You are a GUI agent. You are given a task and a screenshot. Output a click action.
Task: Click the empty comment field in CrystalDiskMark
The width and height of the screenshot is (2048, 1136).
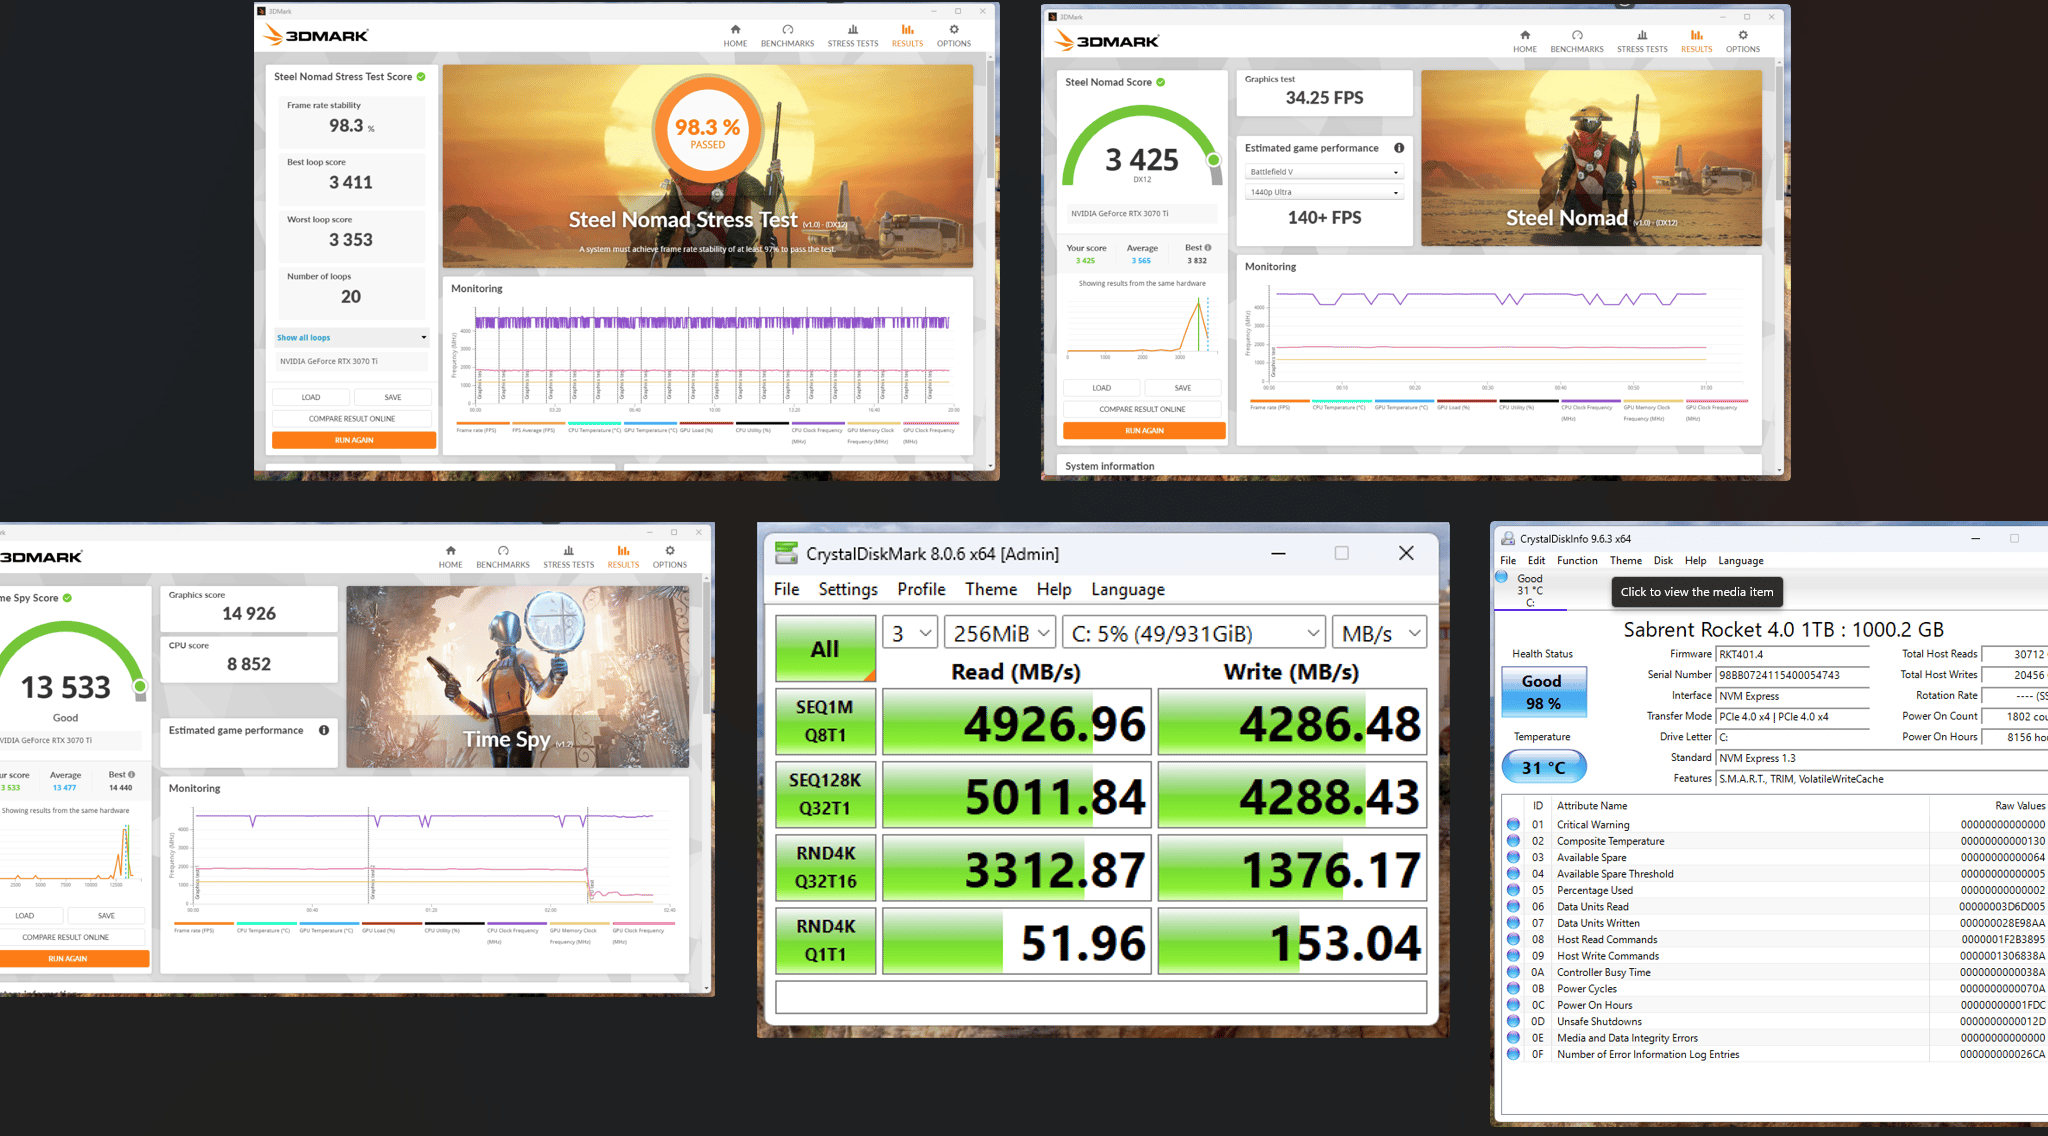point(1101,997)
